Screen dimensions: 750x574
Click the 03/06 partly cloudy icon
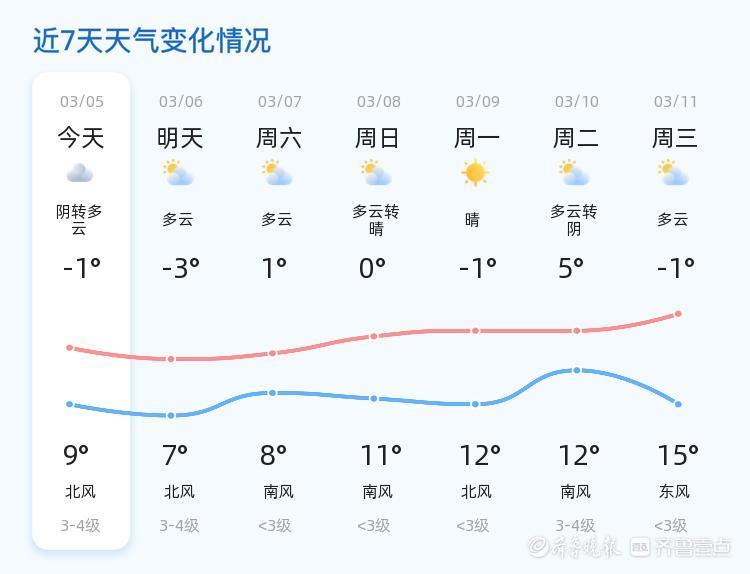pyautogui.click(x=178, y=174)
